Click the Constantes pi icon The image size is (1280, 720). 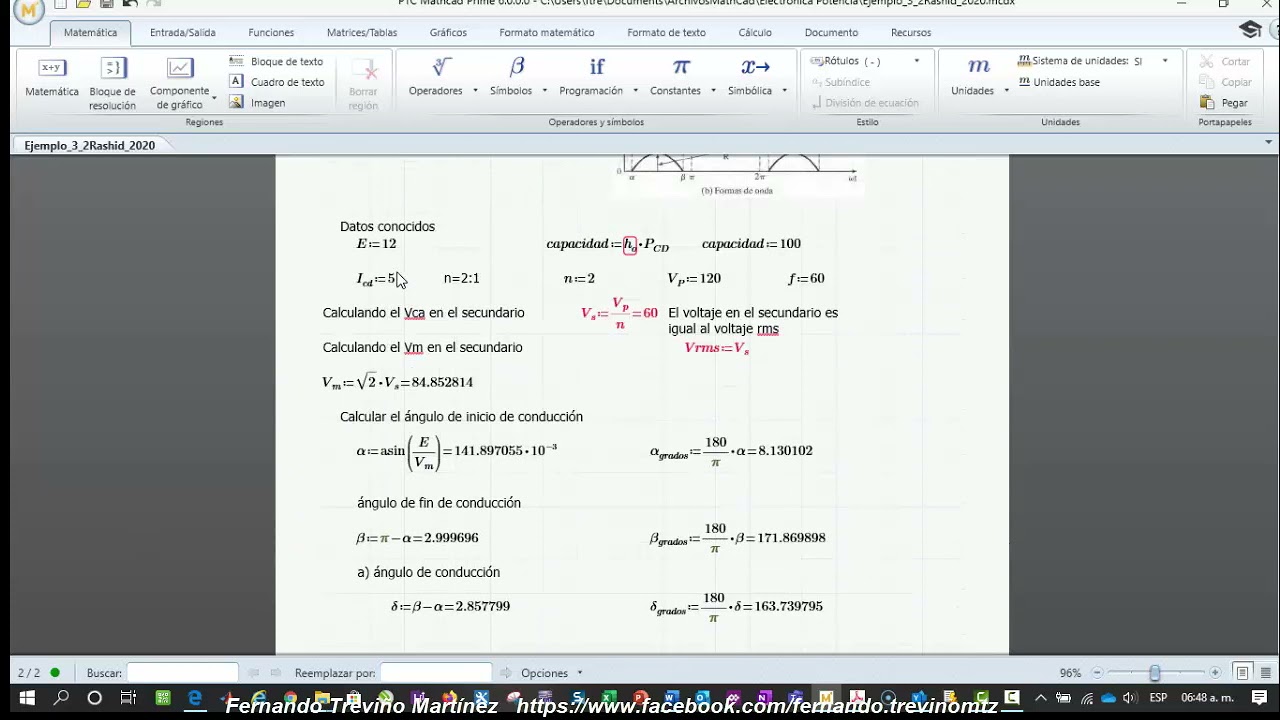pyautogui.click(x=681, y=67)
